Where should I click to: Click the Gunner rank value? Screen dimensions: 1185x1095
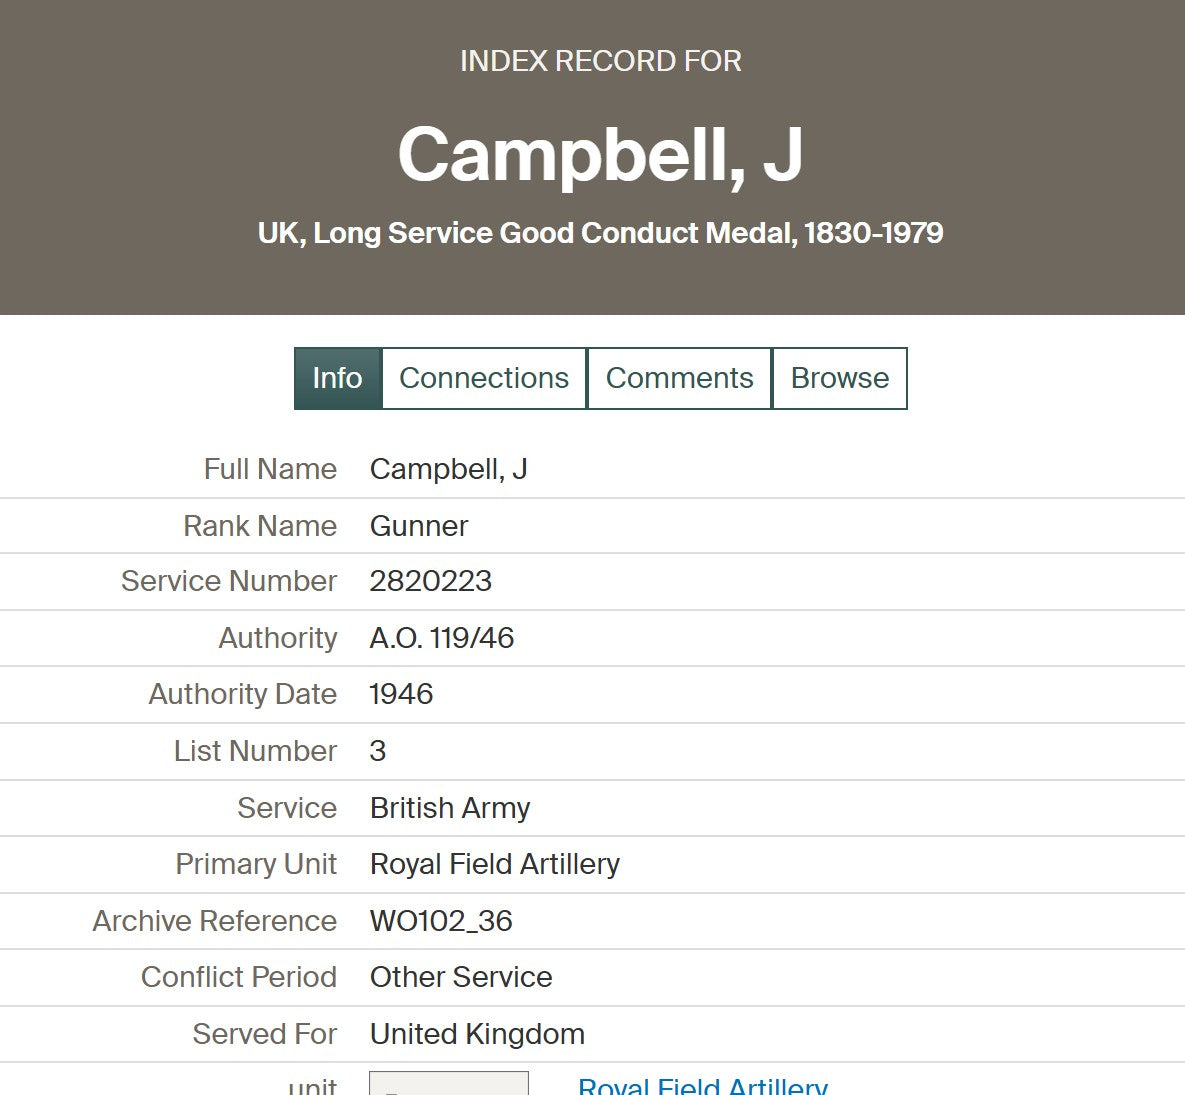coord(419,526)
